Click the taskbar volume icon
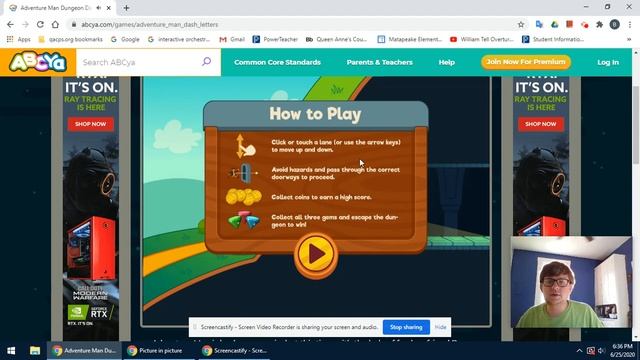 tap(601, 351)
